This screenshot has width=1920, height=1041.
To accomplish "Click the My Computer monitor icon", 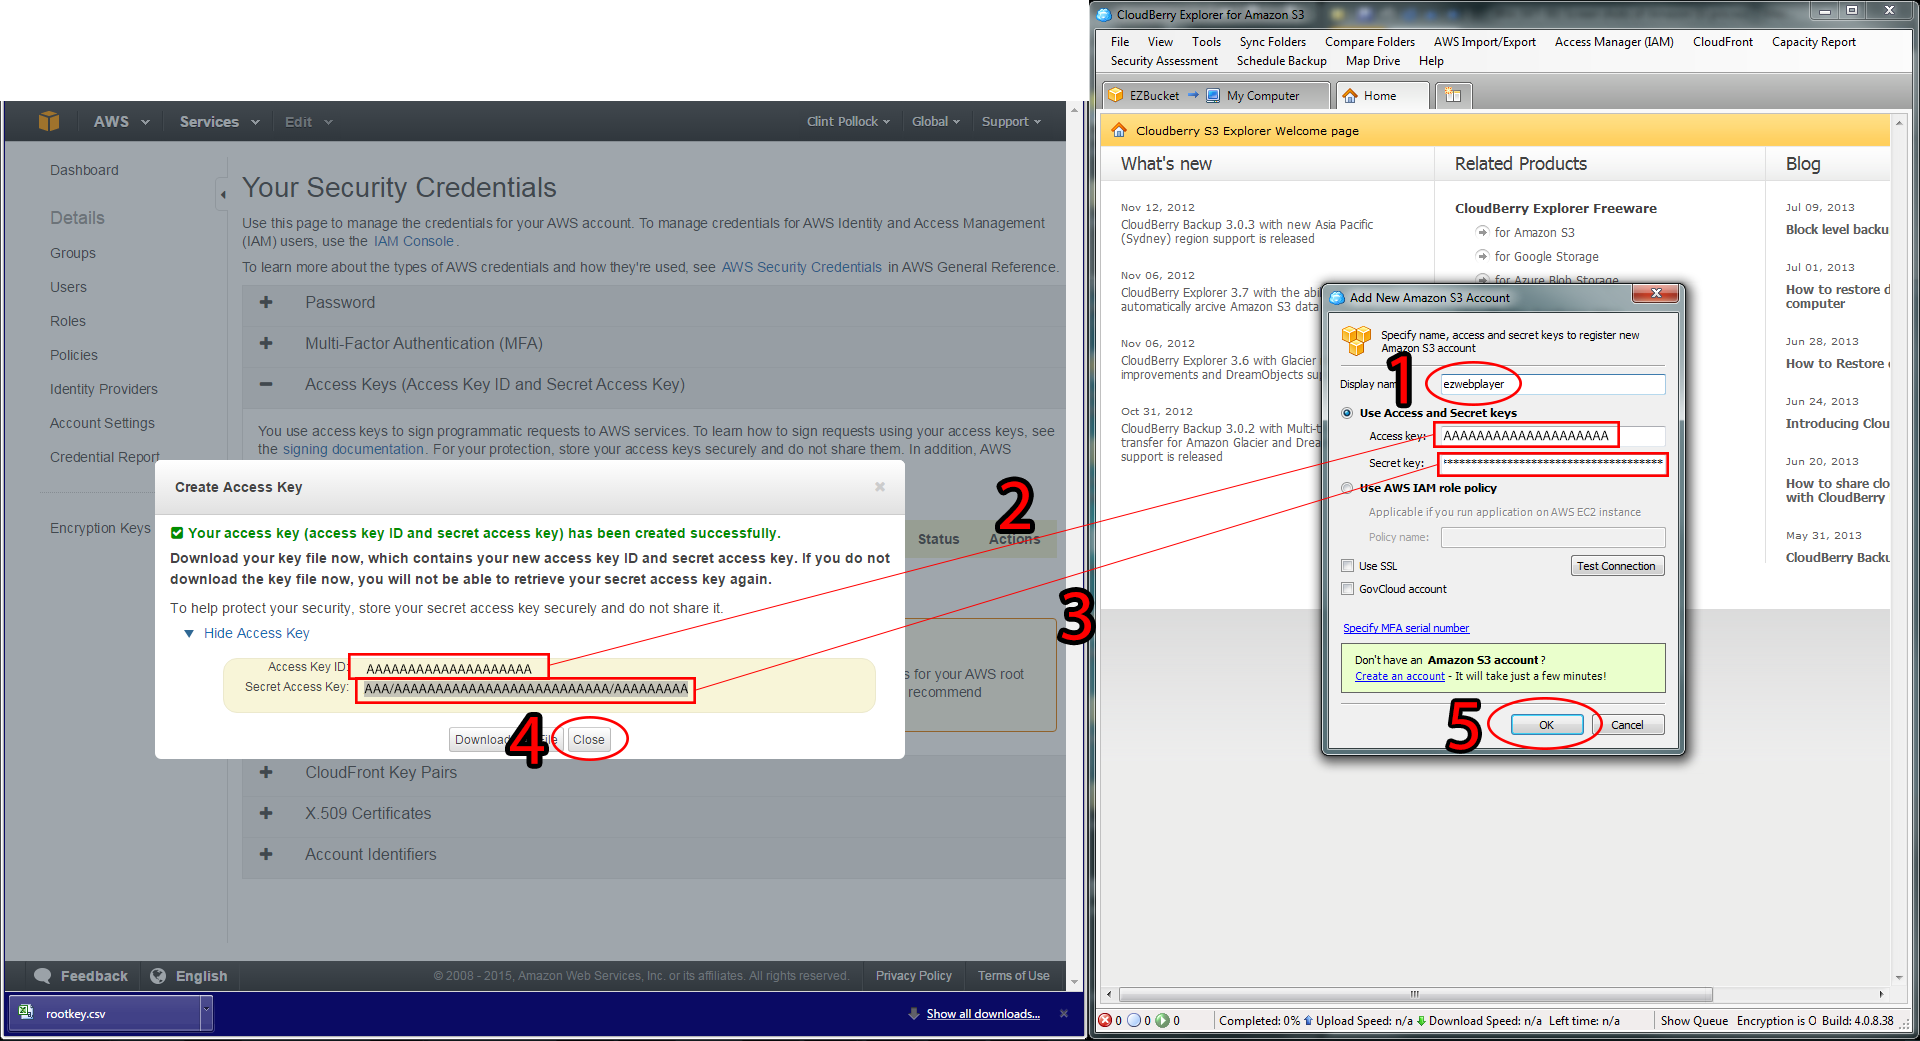I will click(1213, 96).
